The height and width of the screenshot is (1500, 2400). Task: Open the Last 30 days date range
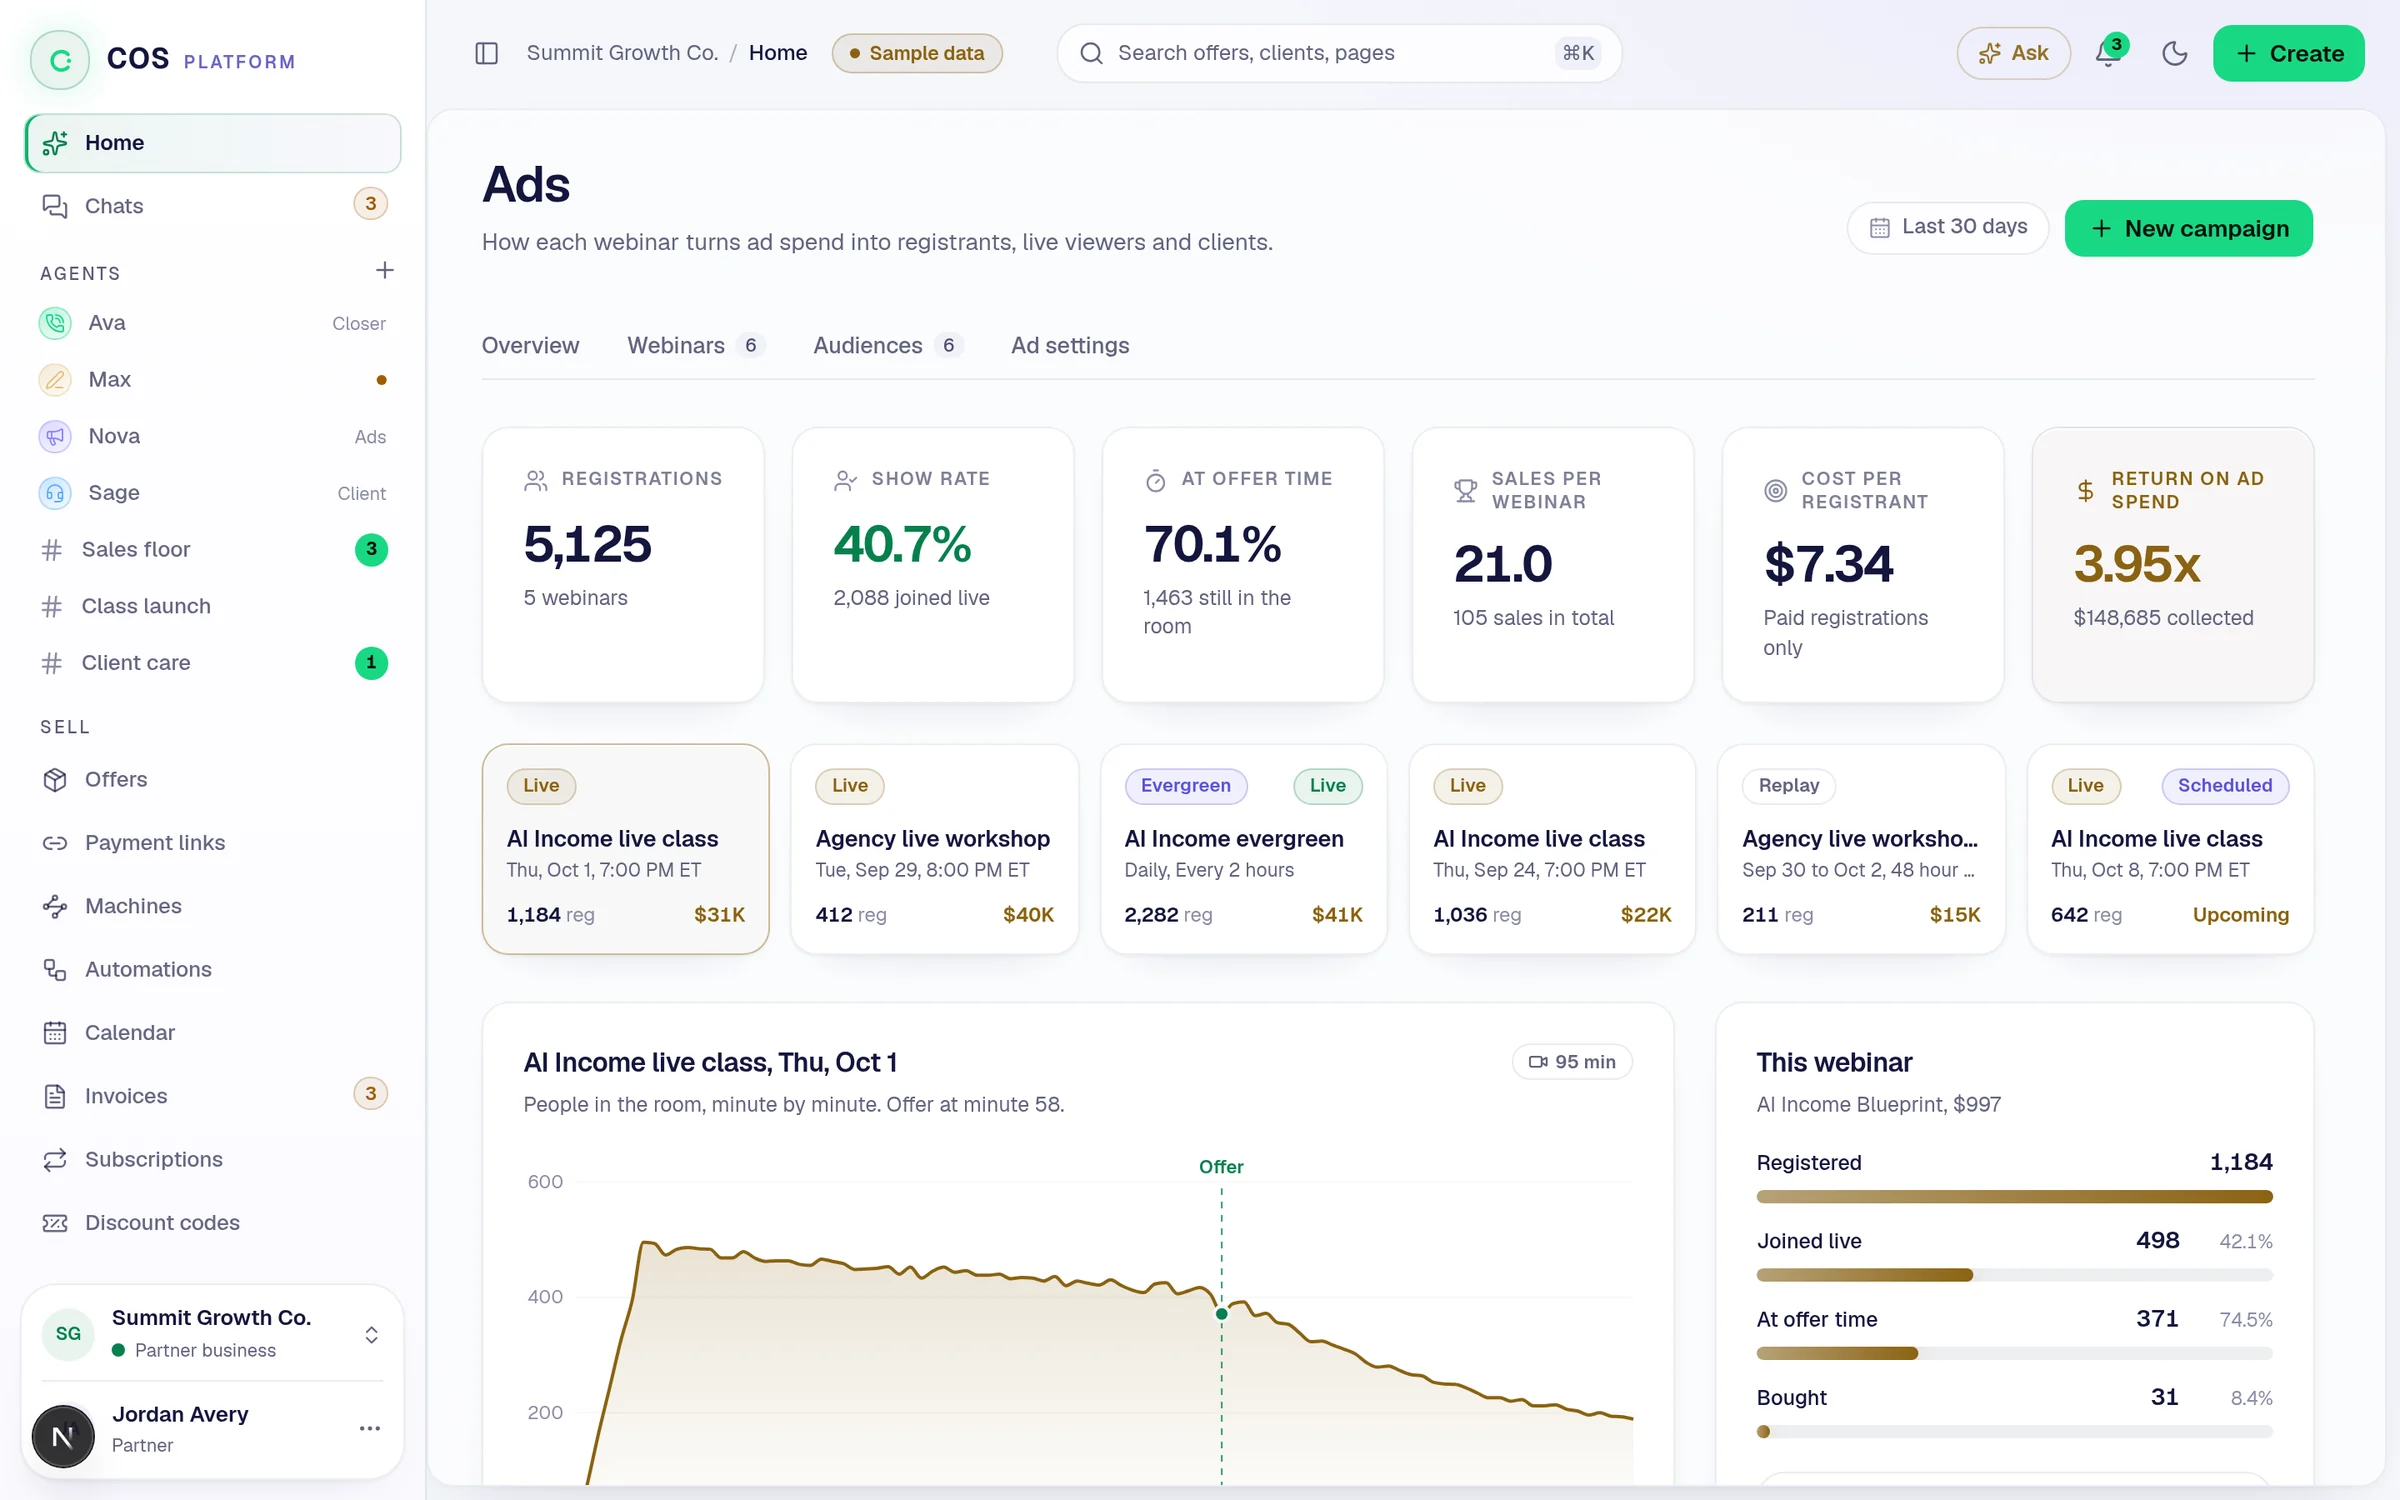point(1948,227)
